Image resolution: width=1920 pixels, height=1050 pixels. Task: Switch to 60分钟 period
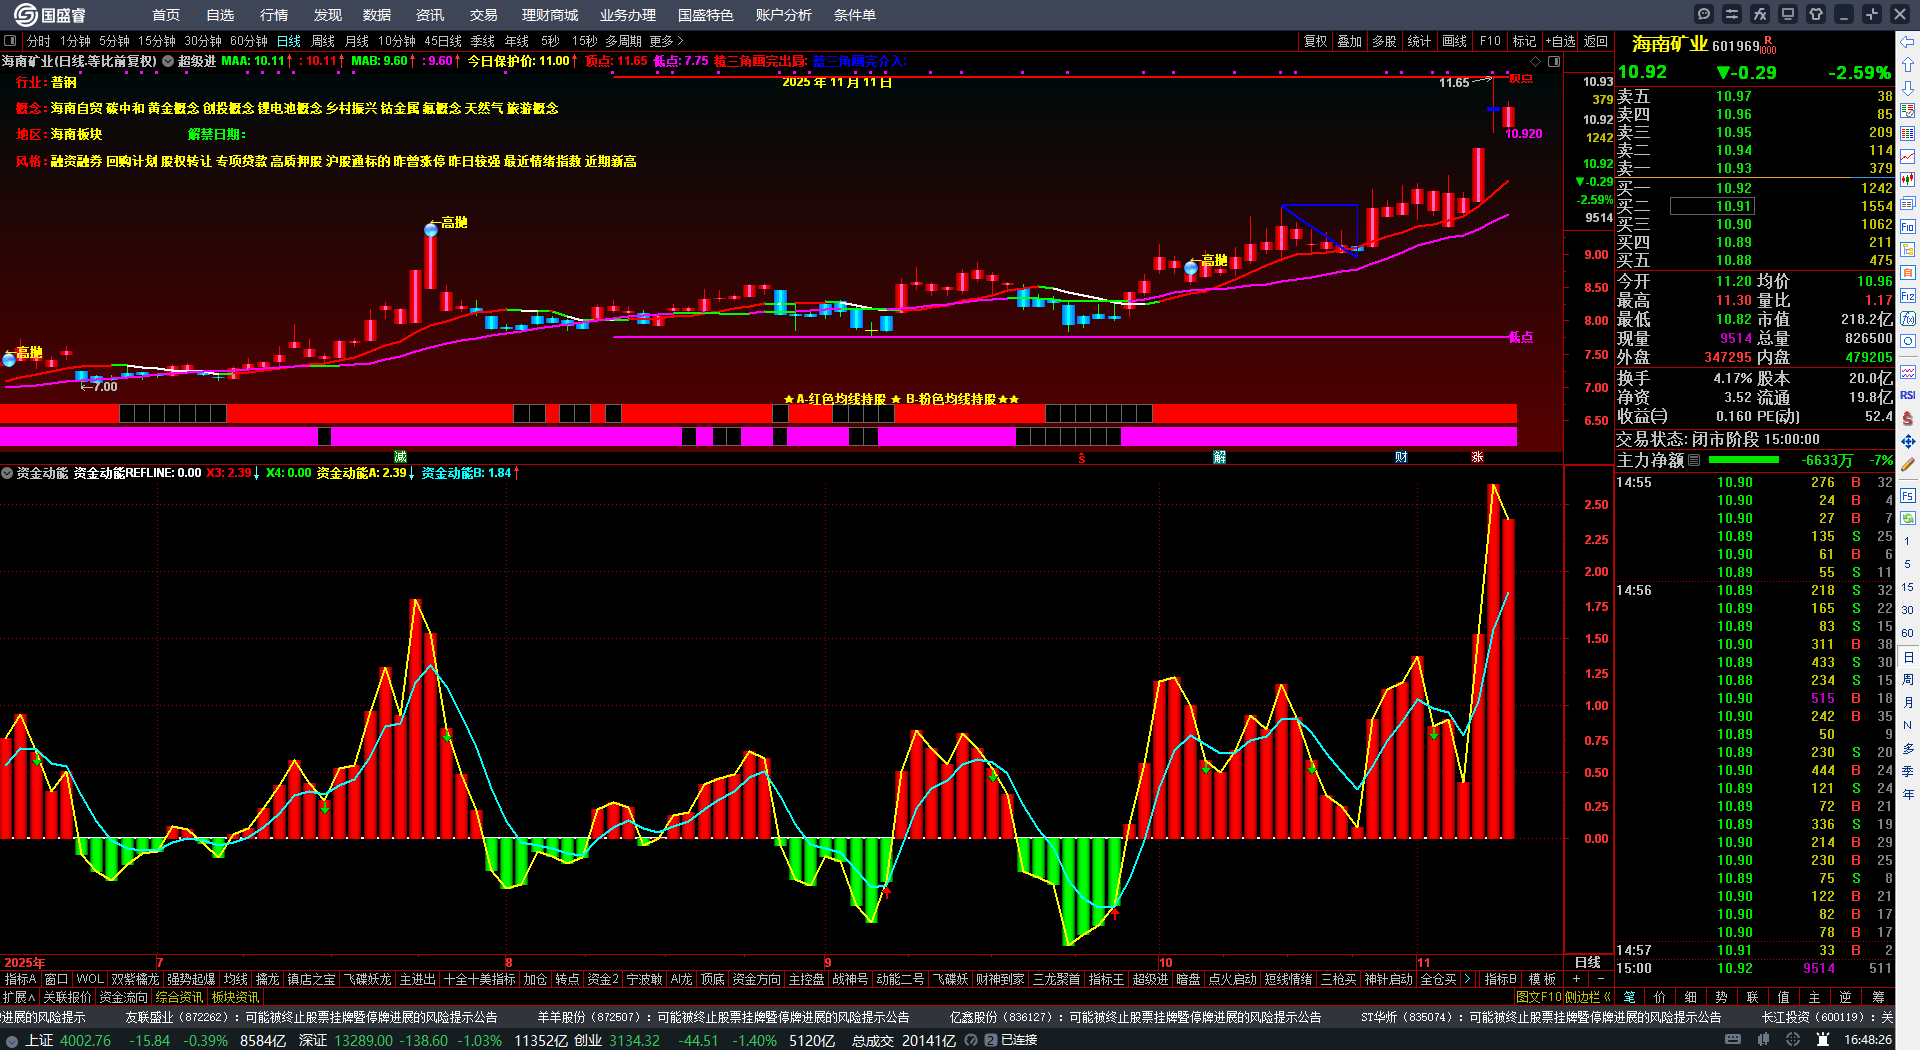249,41
